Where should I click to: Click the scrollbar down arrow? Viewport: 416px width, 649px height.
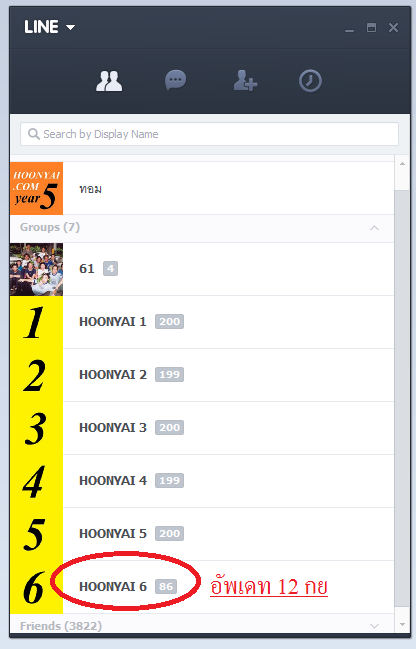click(402, 625)
